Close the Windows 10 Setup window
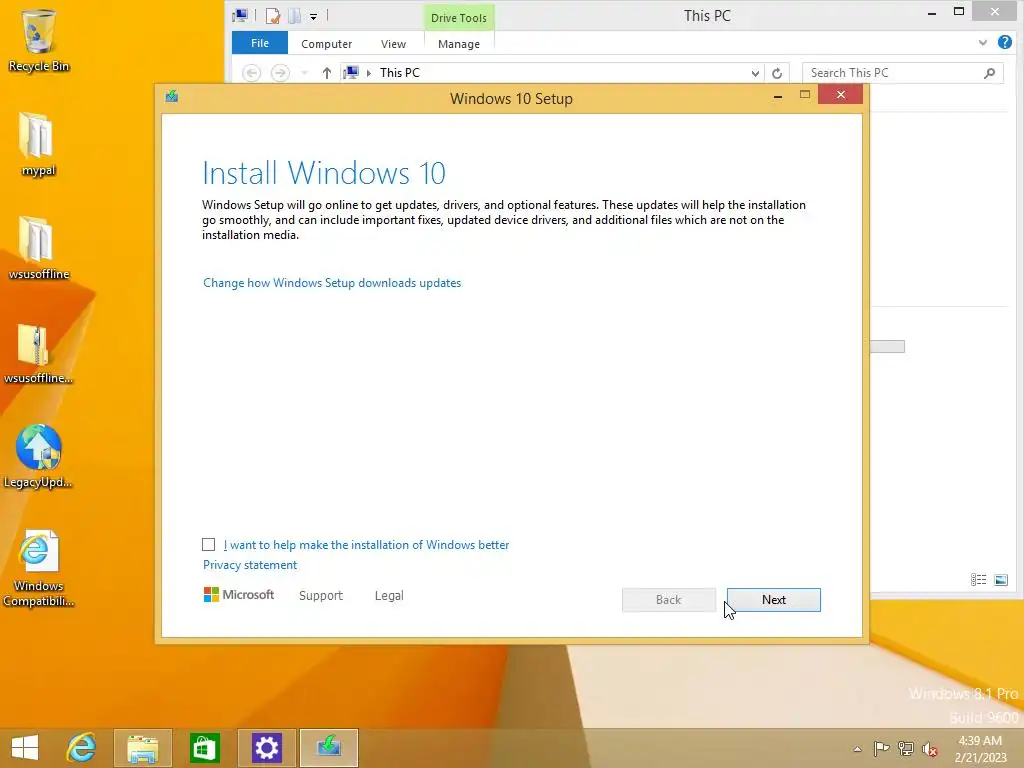Image resolution: width=1024 pixels, height=768 pixels. point(840,95)
